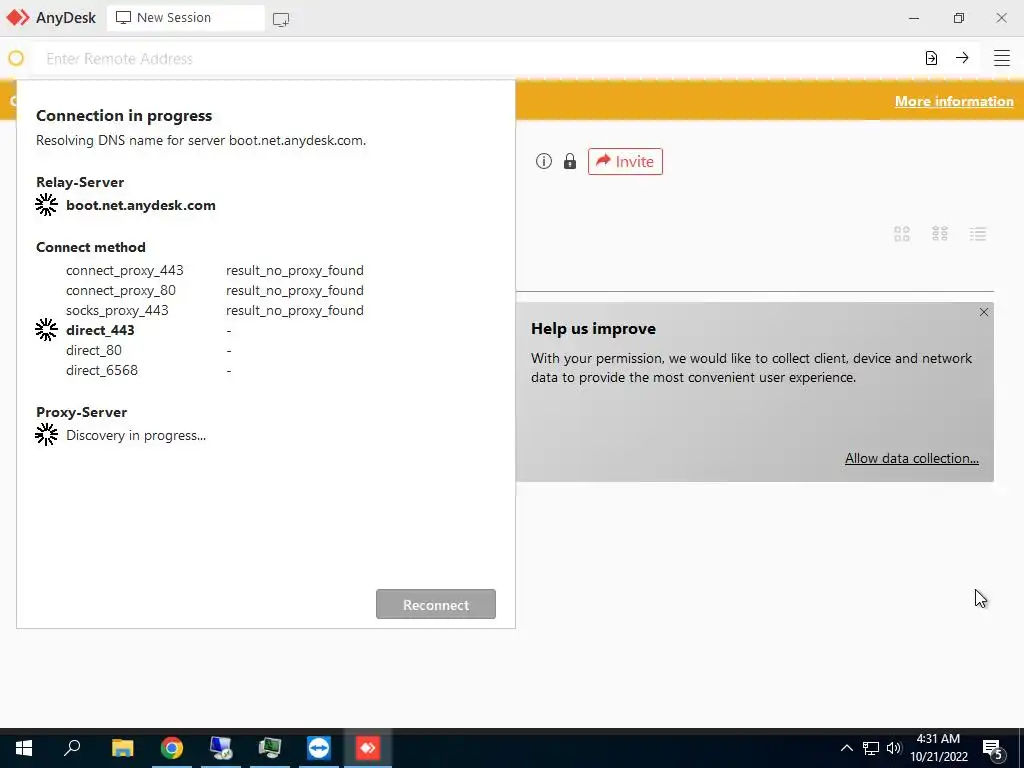Click spinner beside Discovery in progress
The width and height of the screenshot is (1024, 768).
pos(46,434)
